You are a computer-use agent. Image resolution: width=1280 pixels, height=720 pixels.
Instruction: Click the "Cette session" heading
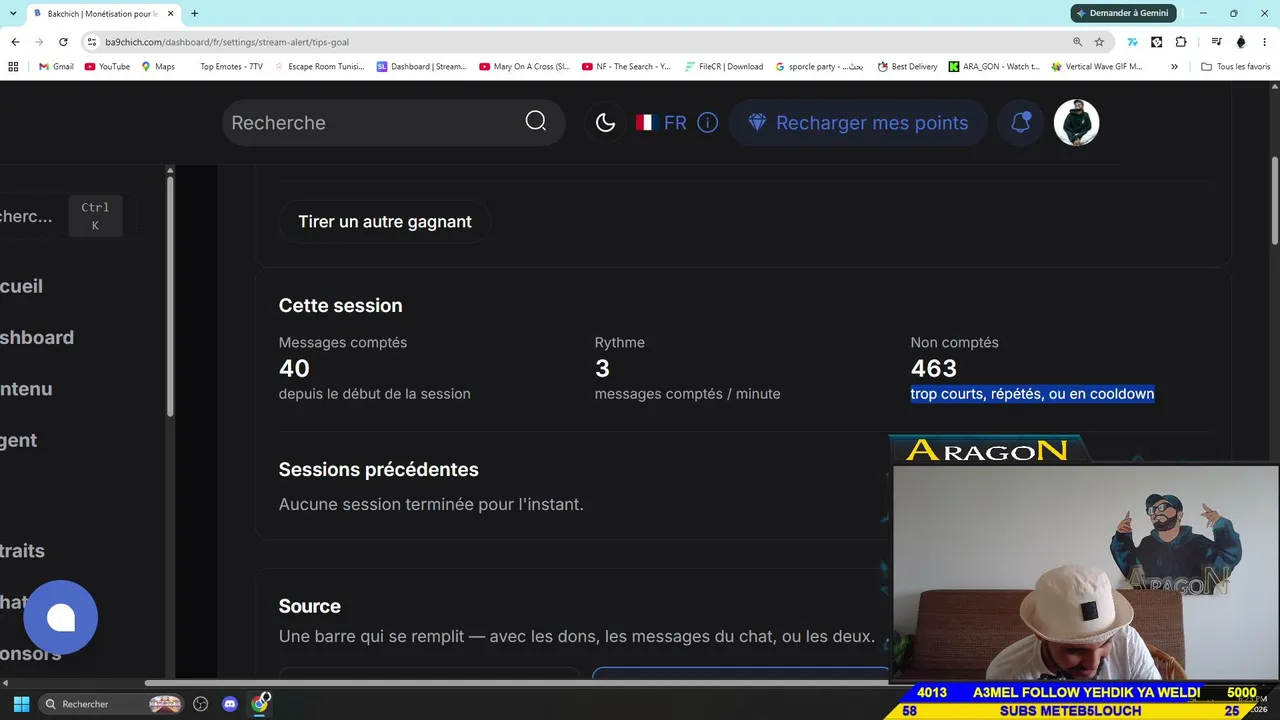(x=341, y=306)
